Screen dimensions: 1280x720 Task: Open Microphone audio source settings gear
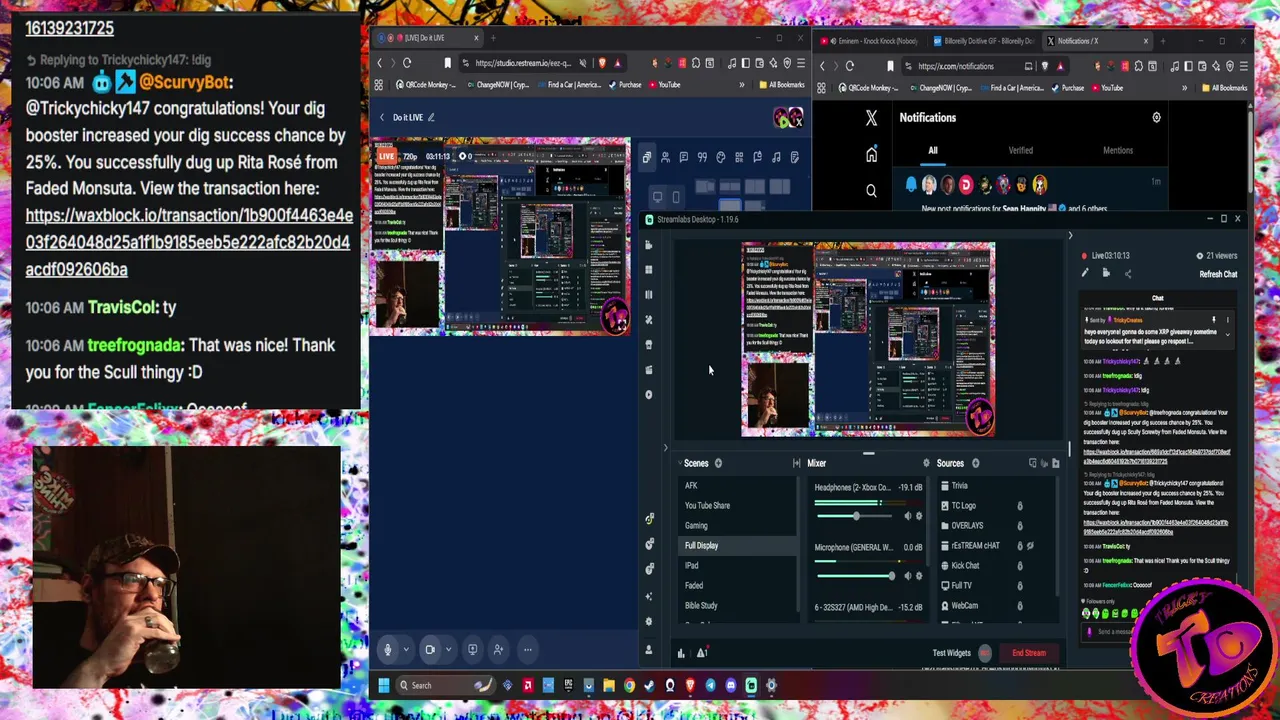919,576
